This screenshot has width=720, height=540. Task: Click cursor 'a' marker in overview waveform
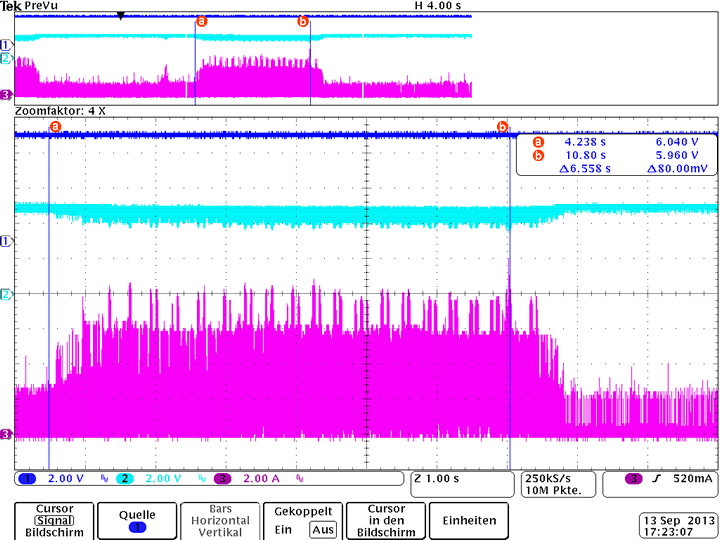(201, 21)
